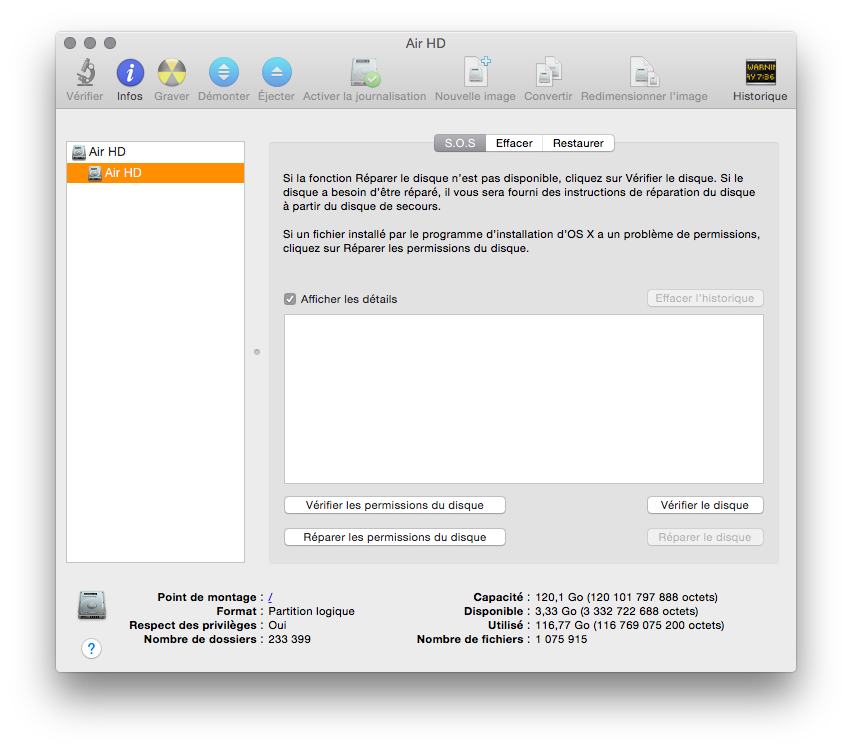Close the Air HD window
This screenshot has height=752, width=852.
70,43
